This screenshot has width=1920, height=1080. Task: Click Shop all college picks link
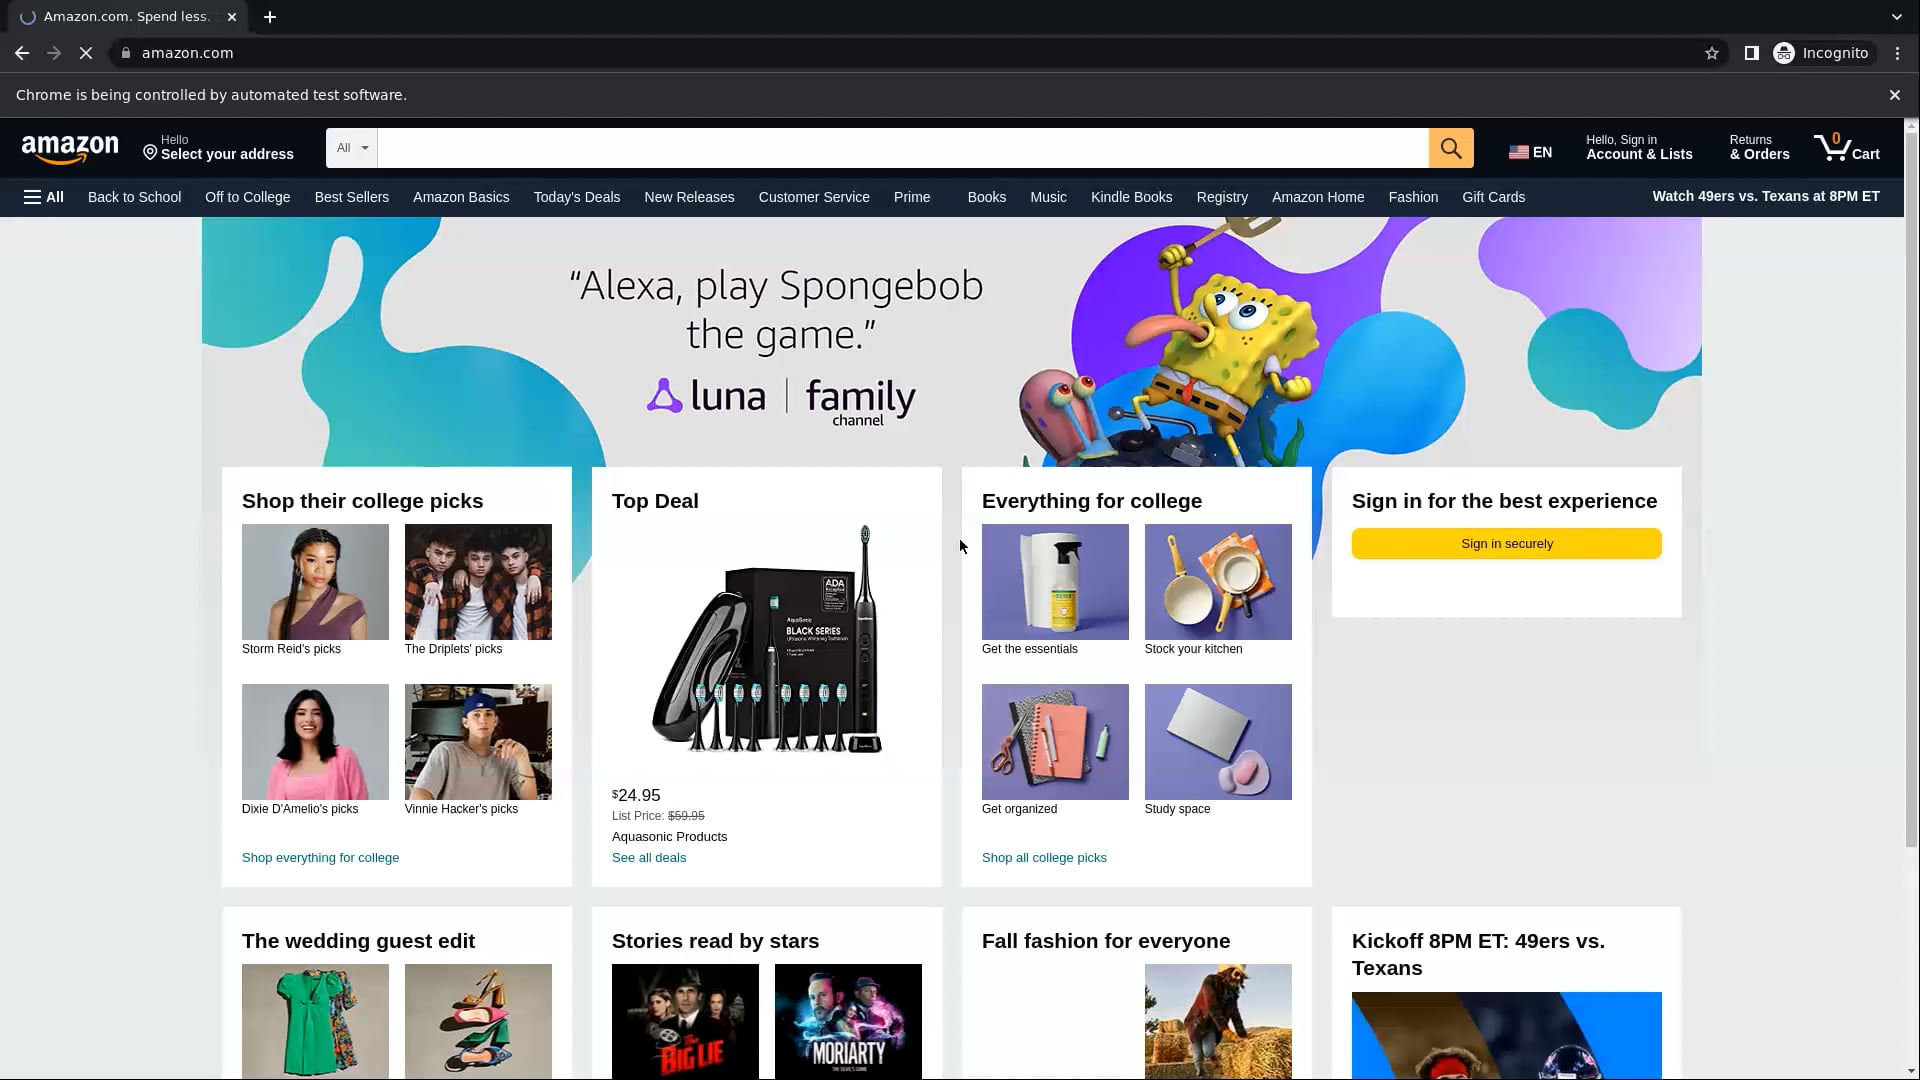click(x=1044, y=858)
